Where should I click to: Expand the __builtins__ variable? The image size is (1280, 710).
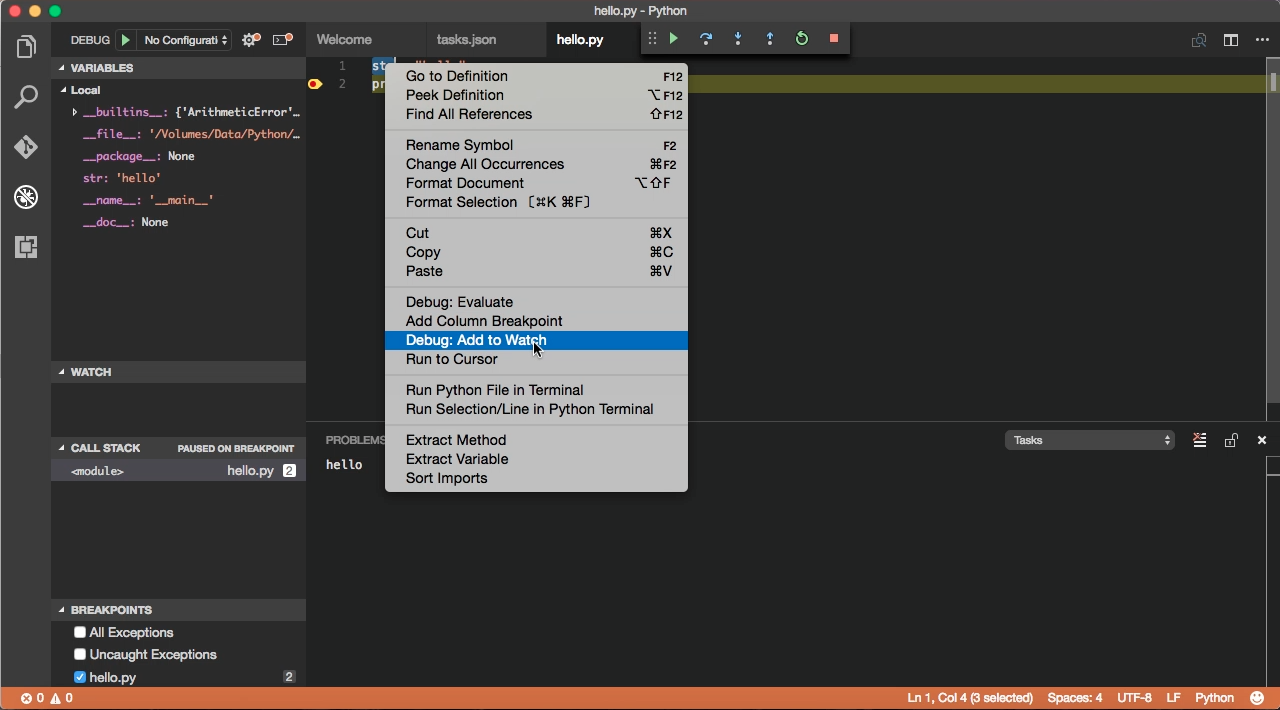pyautogui.click(x=75, y=112)
